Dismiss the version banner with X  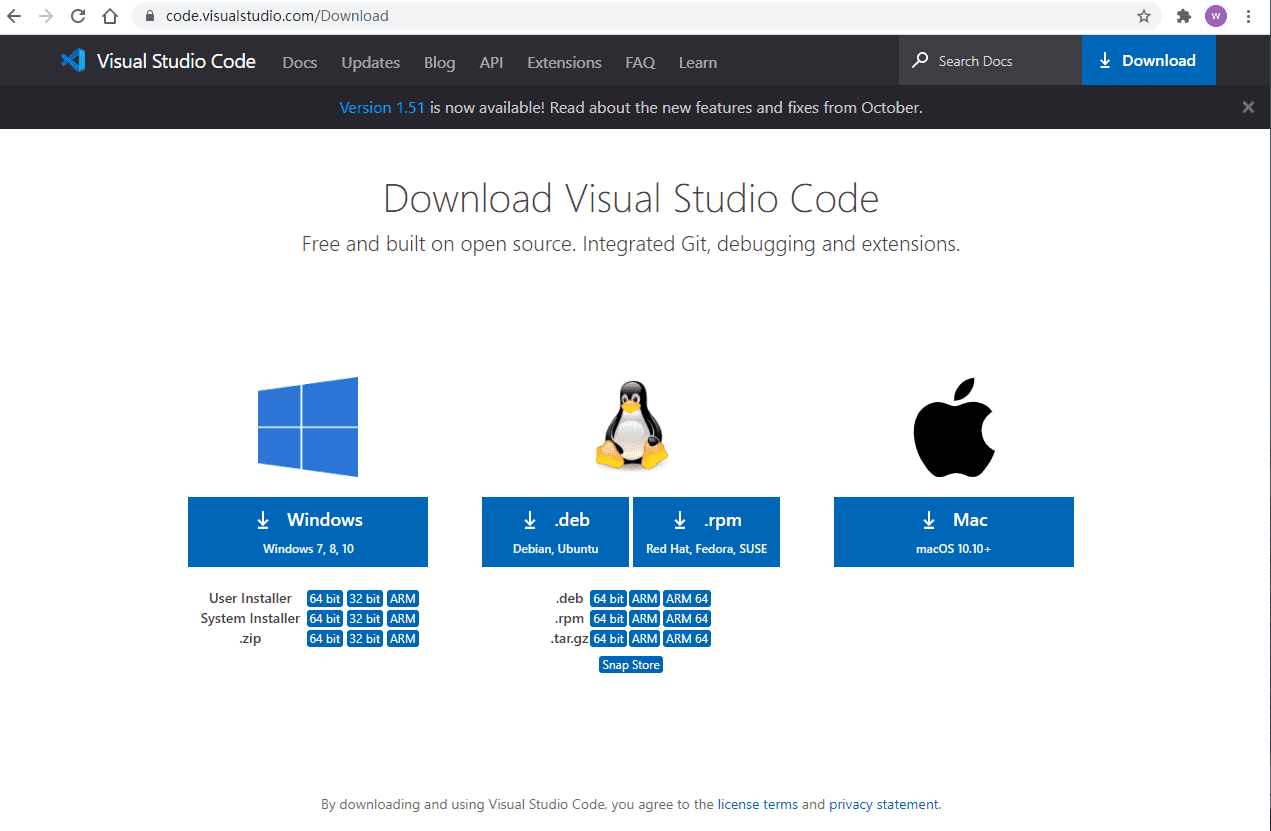coord(1248,107)
